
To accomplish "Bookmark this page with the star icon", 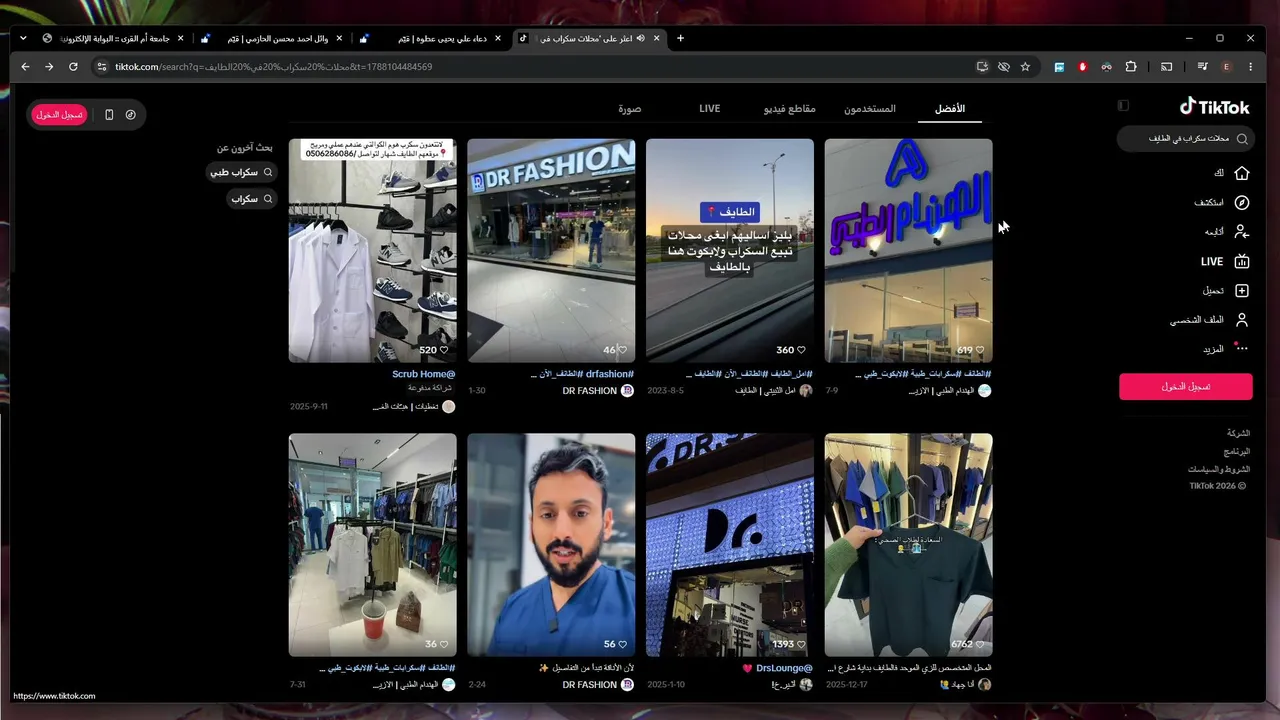I will pyautogui.click(x=1025, y=67).
